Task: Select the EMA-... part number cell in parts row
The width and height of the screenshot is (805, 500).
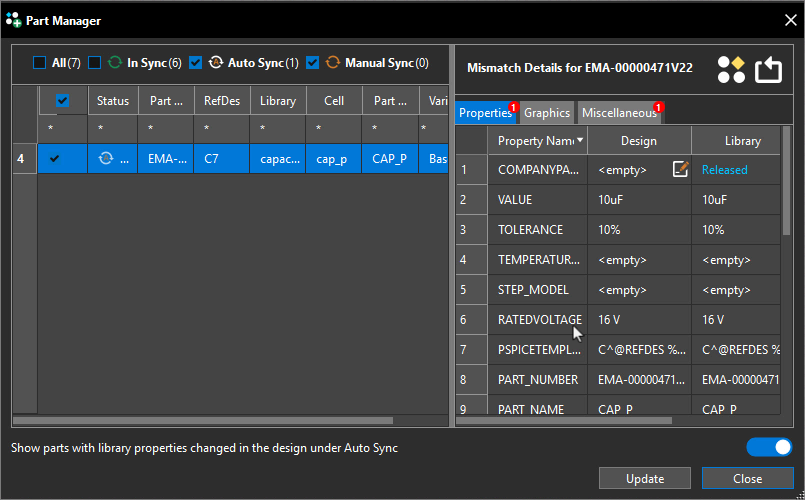Action: click(166, 159)
